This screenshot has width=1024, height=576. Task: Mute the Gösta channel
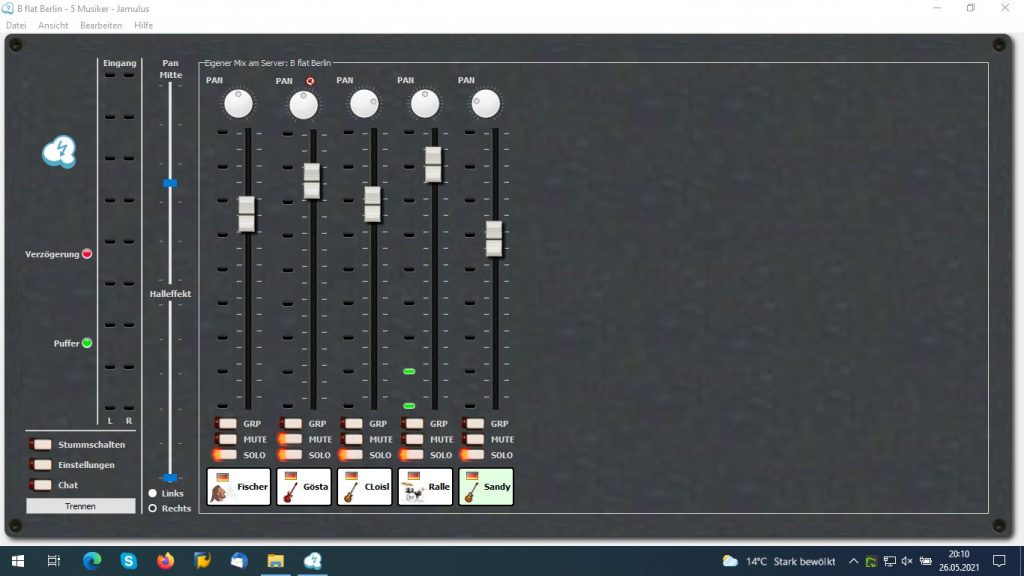291,439
